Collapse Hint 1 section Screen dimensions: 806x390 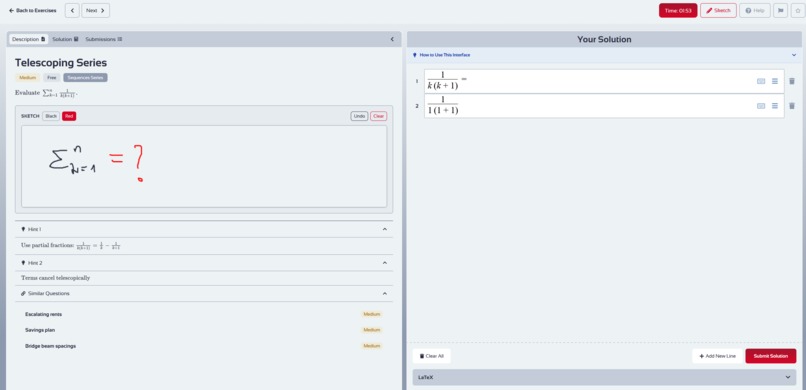[384, 229]
